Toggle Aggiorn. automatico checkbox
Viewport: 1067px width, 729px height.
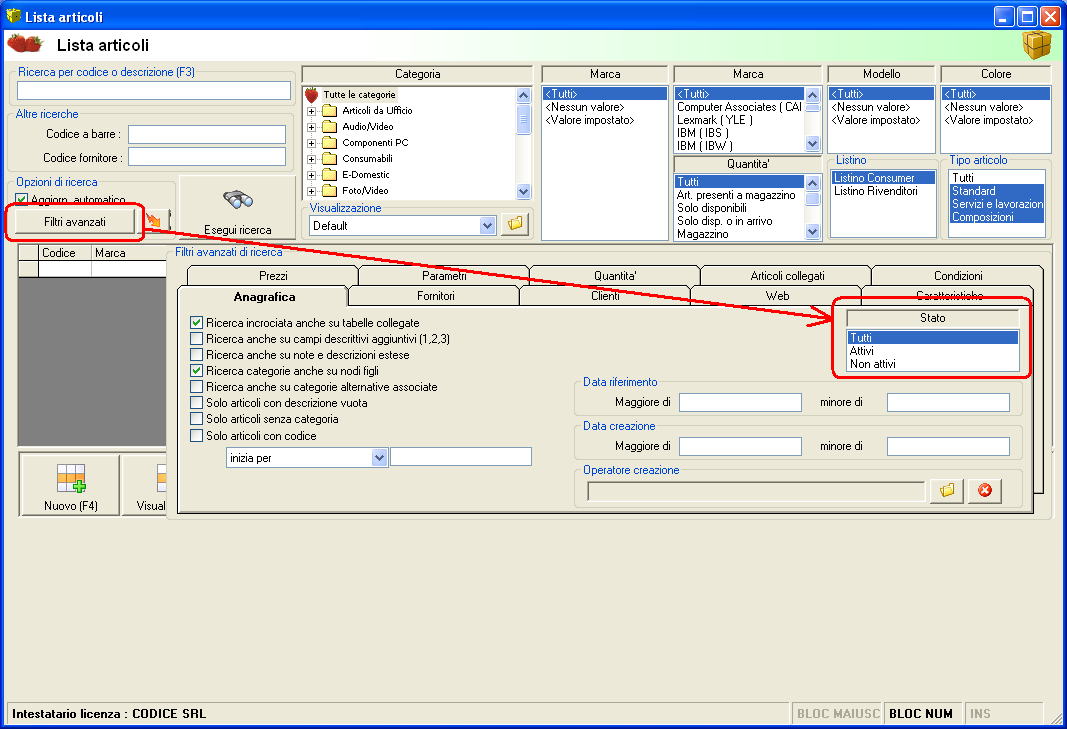pyautogui.click(x=22, y=199)
